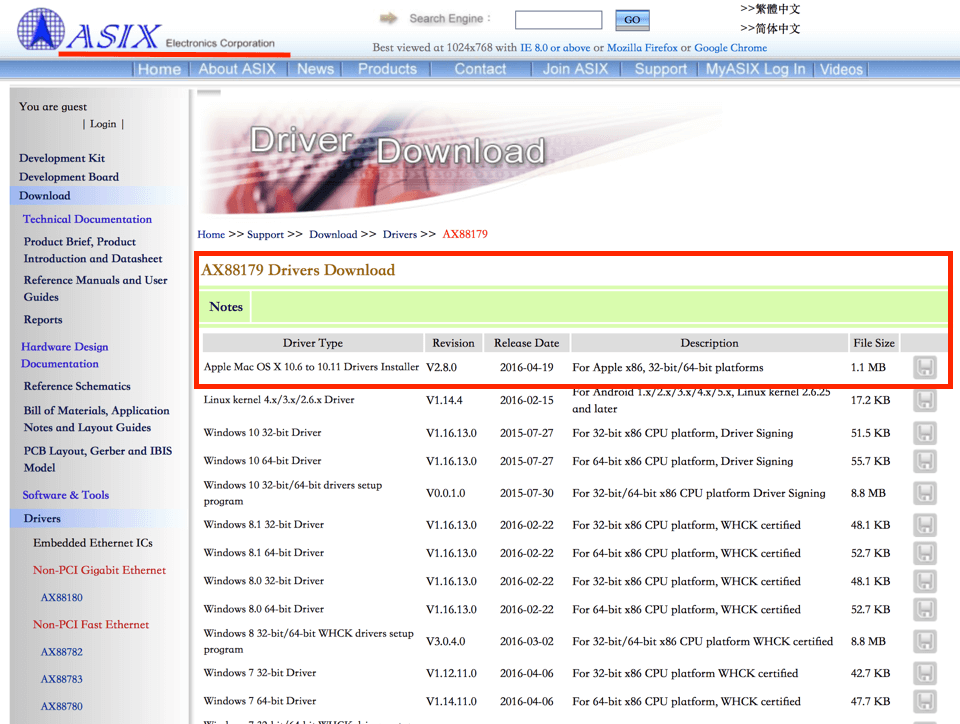Open the News menu item
This screenshot has width=960, height=724.
(x=315, y=69)
